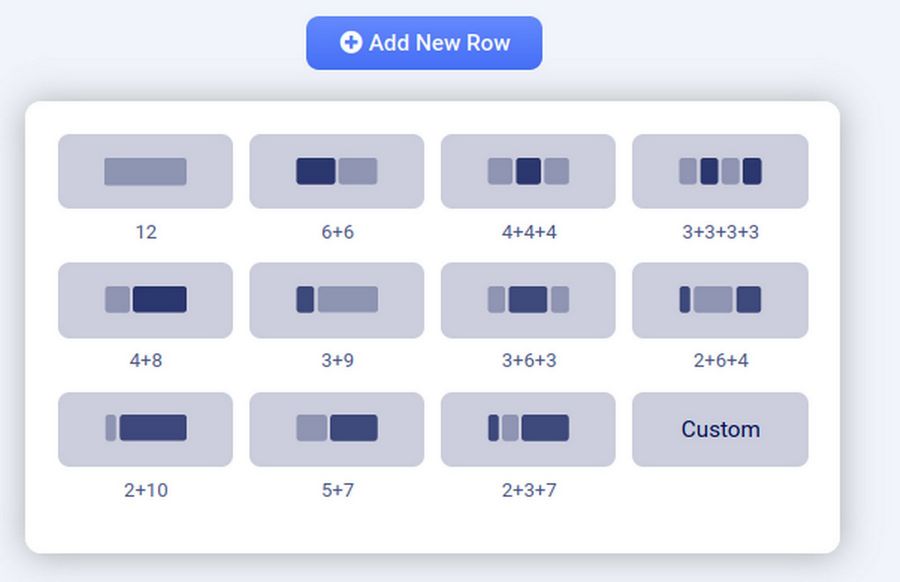Pick the 2+10 column layout tile

(x=145, y=429)
